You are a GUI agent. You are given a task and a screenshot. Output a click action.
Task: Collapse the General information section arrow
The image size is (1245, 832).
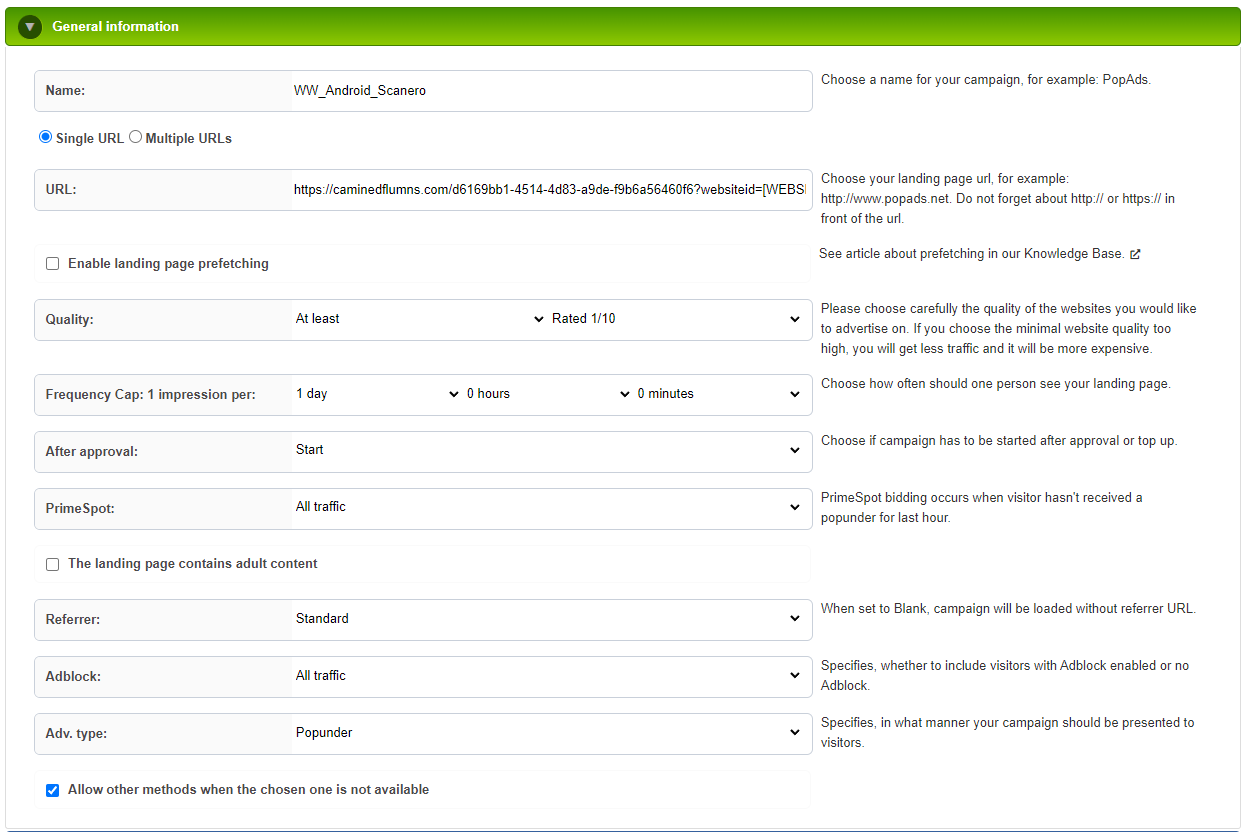29,27
